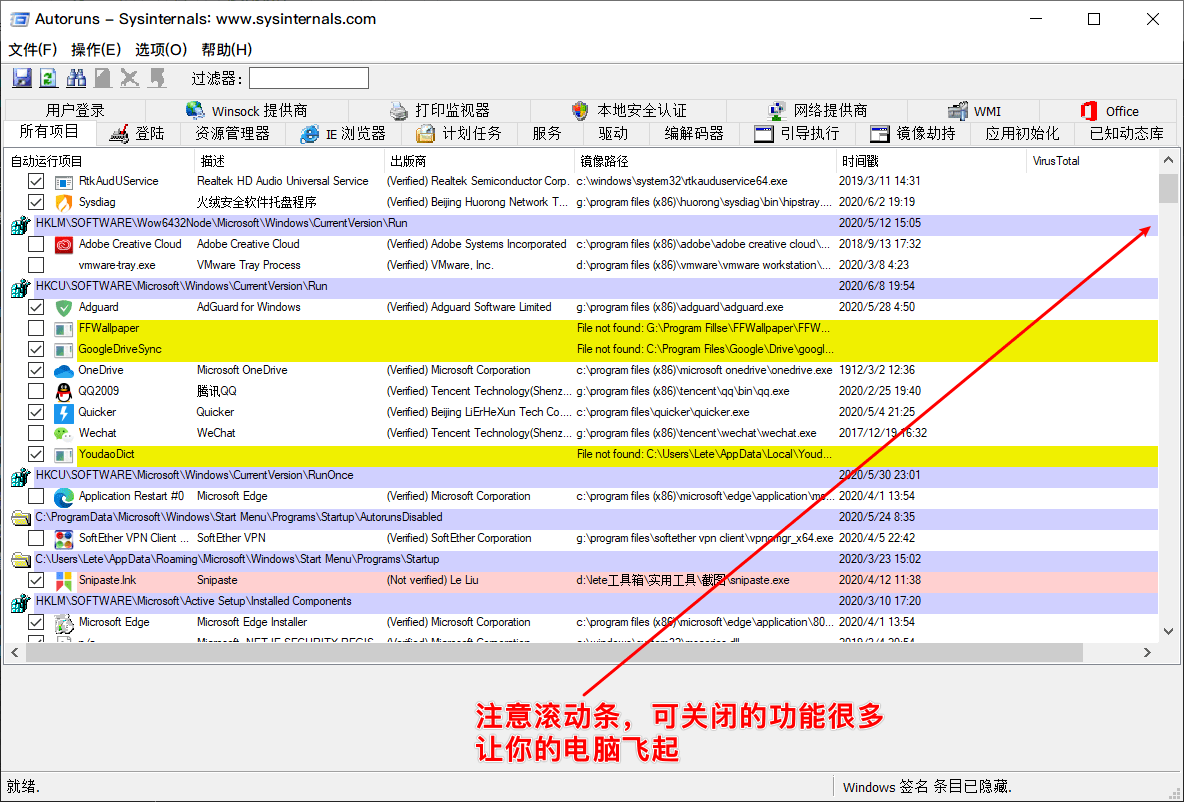Enable the Adobe Creative Cloud checkbox
This screenshot has width=1184, height=802.
36,244
